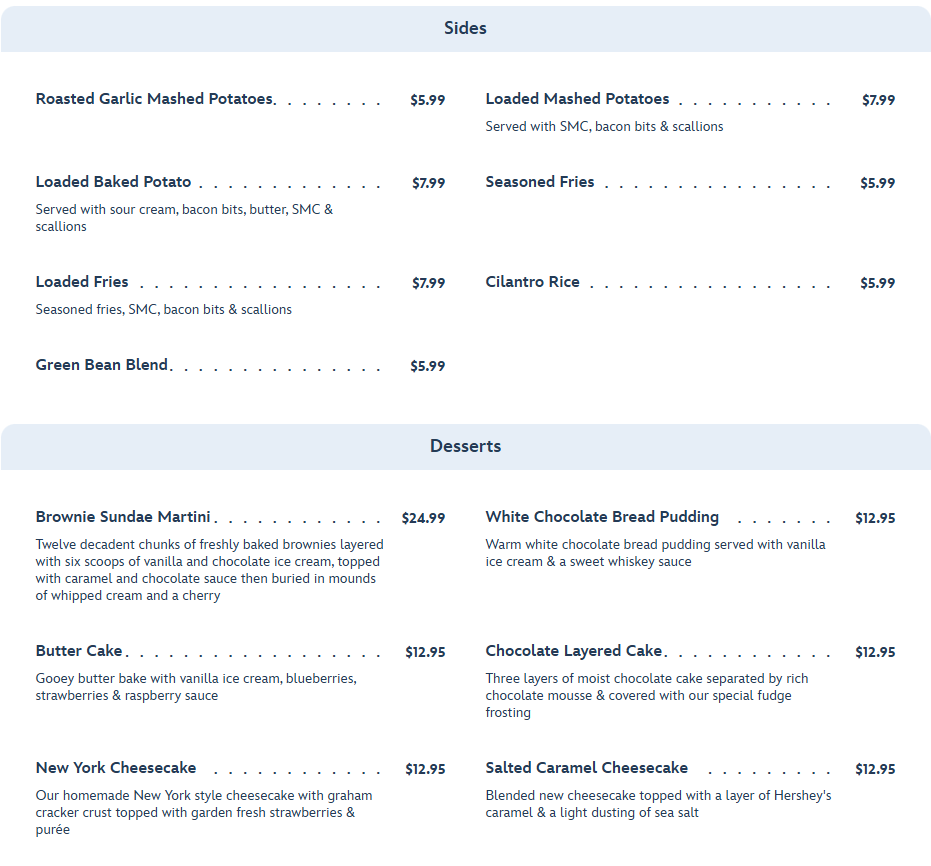Click the Loaded Baked Potato description text

[184, 218]
